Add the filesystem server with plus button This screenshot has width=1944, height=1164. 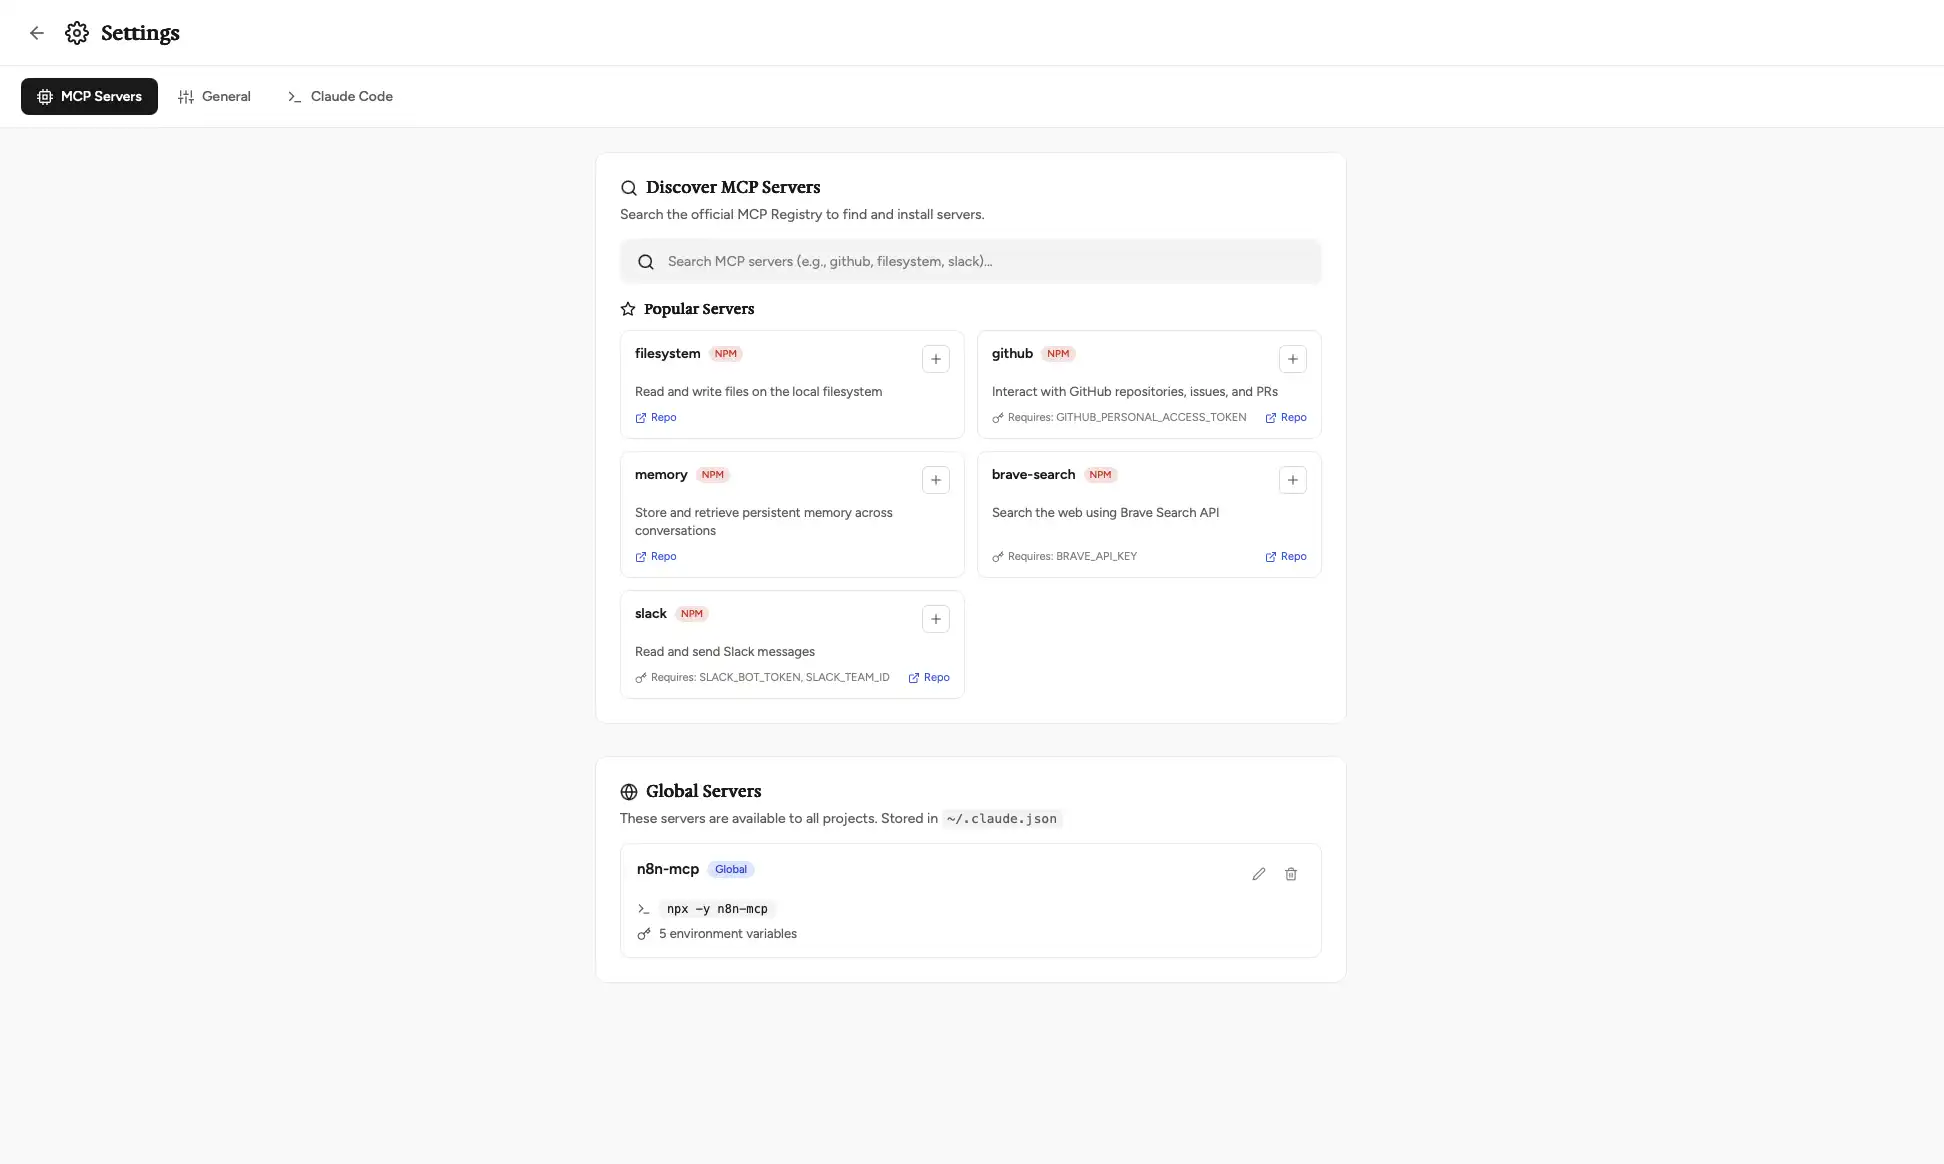[x=935, y=358]
